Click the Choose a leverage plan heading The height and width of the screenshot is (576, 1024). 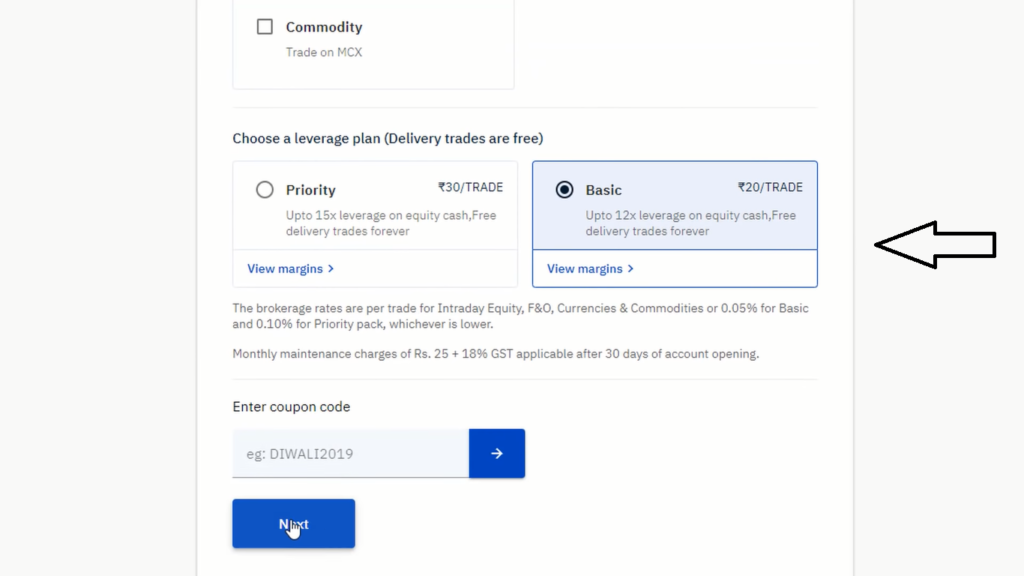(x=388, y=138)
